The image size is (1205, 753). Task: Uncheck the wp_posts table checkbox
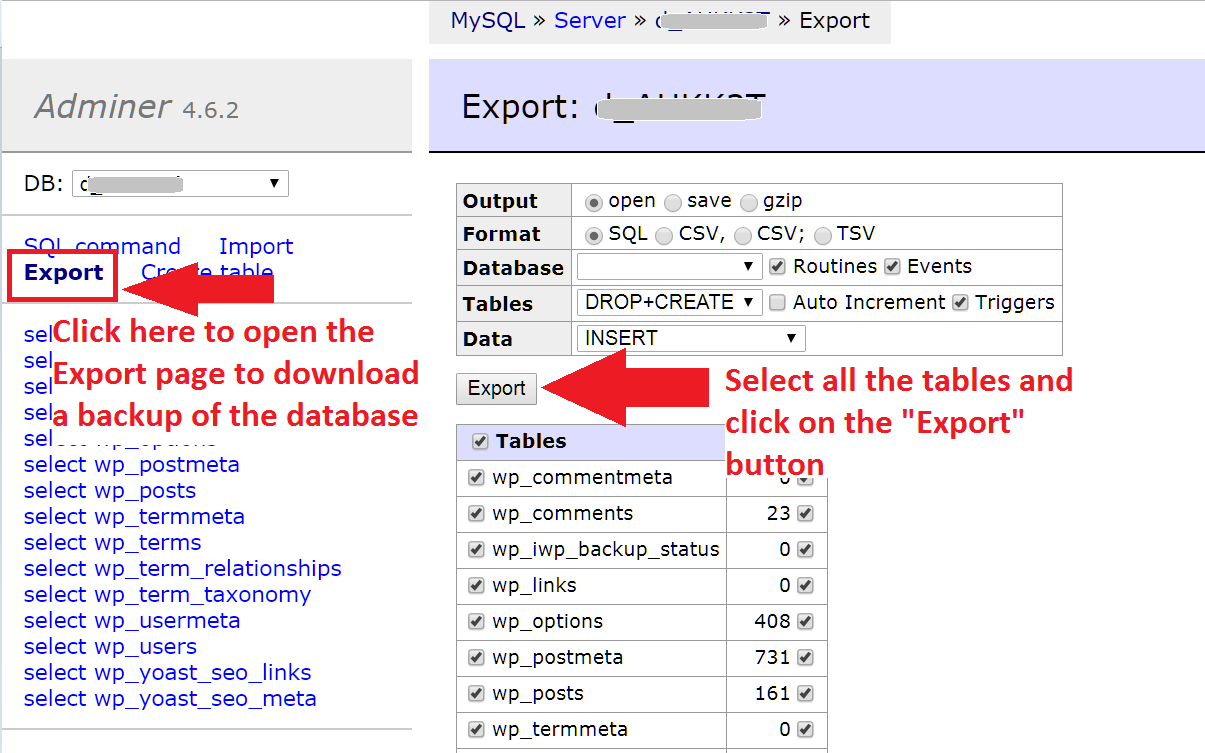[x=476, y=694]
